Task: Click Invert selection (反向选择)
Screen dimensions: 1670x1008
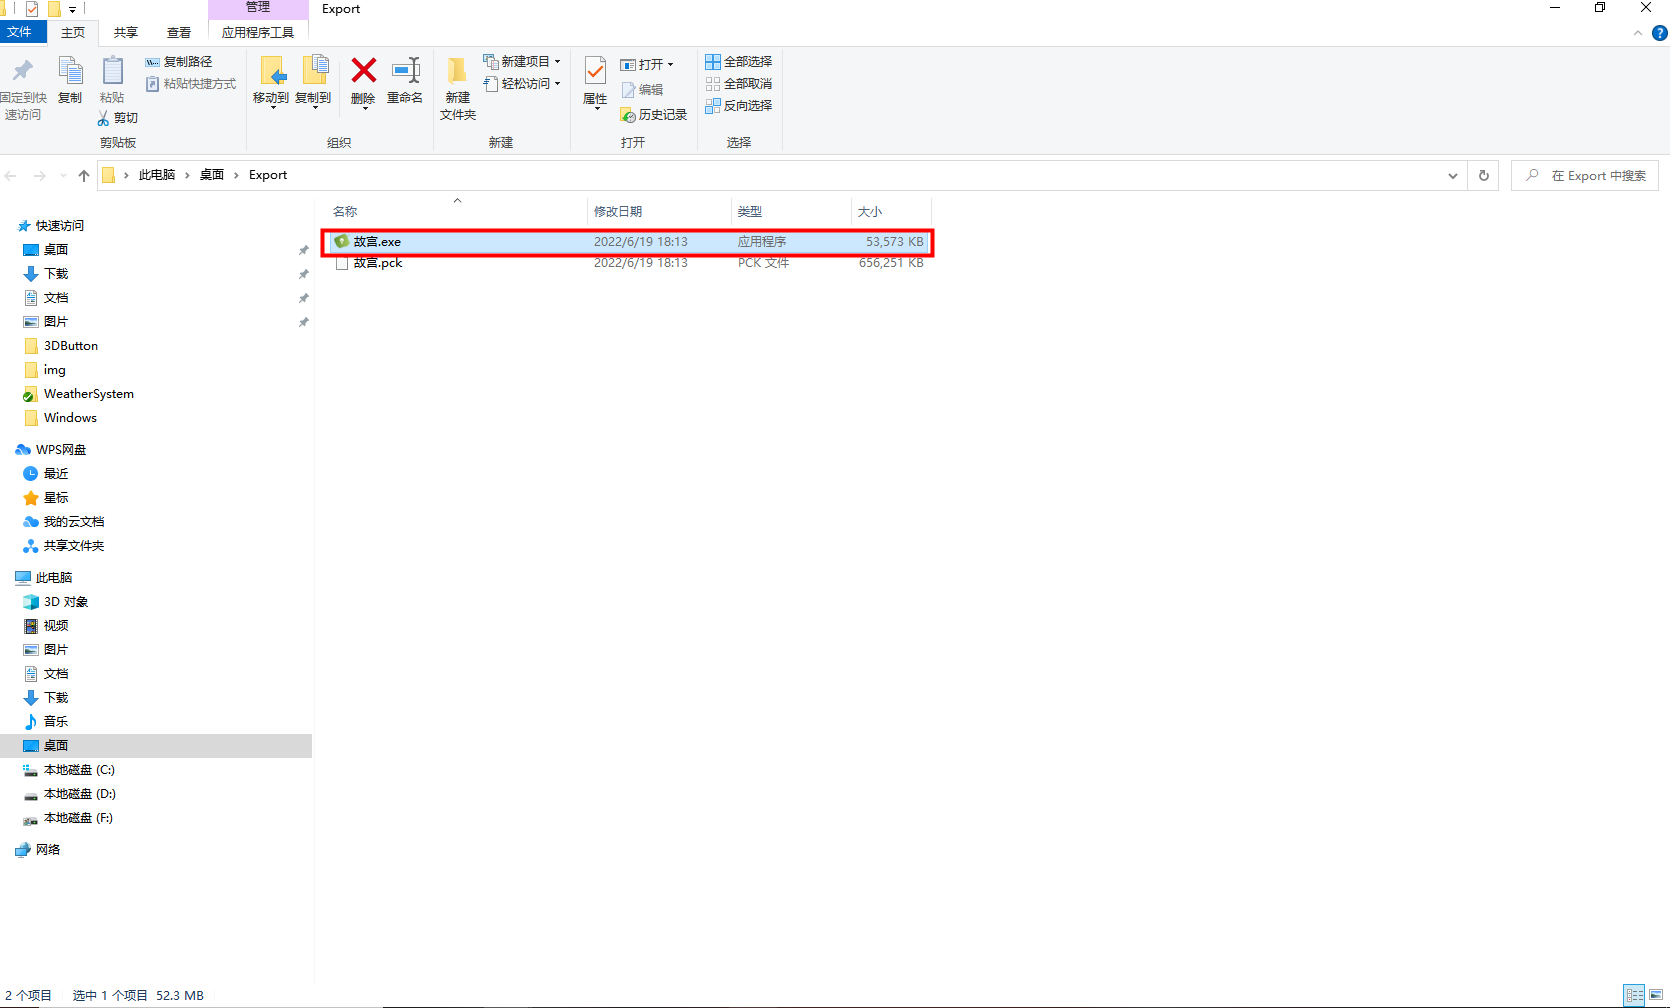Action: click(x=739, y=106)
